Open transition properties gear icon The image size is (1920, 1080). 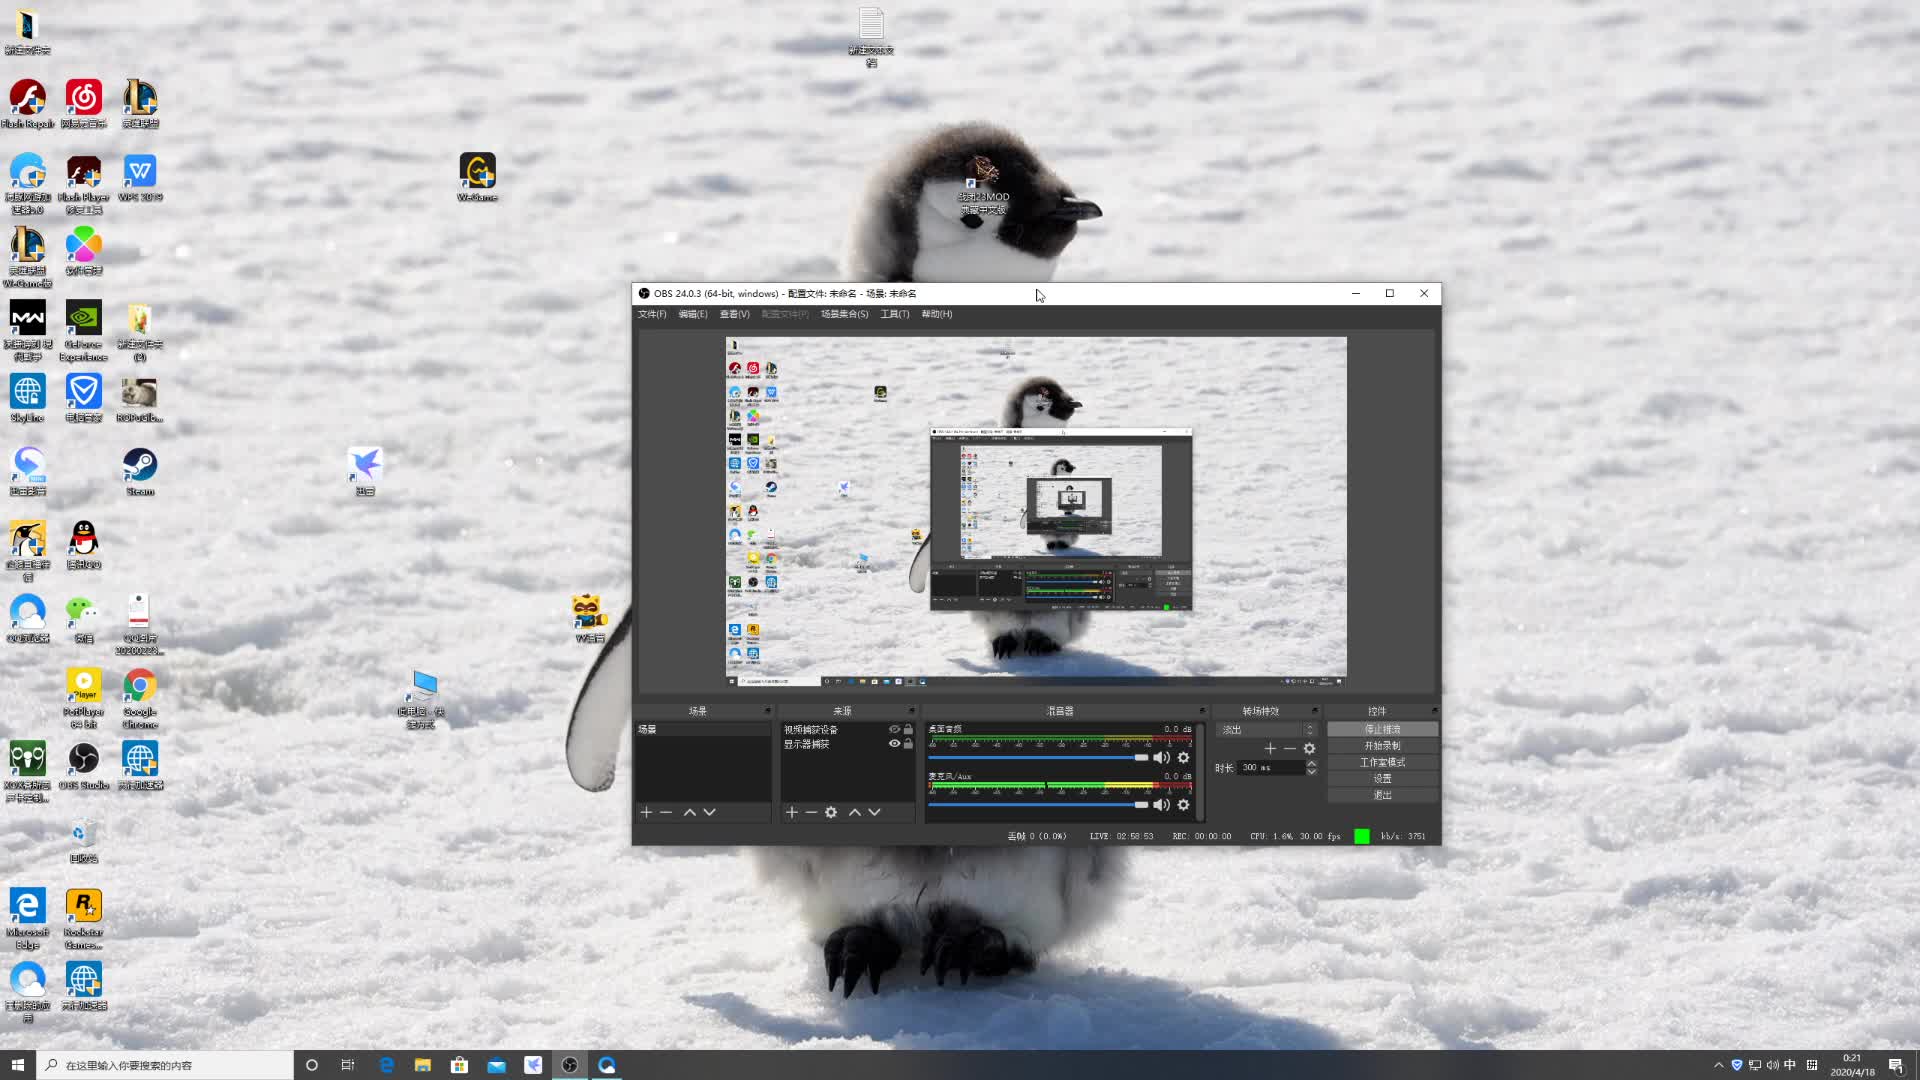1309,748
